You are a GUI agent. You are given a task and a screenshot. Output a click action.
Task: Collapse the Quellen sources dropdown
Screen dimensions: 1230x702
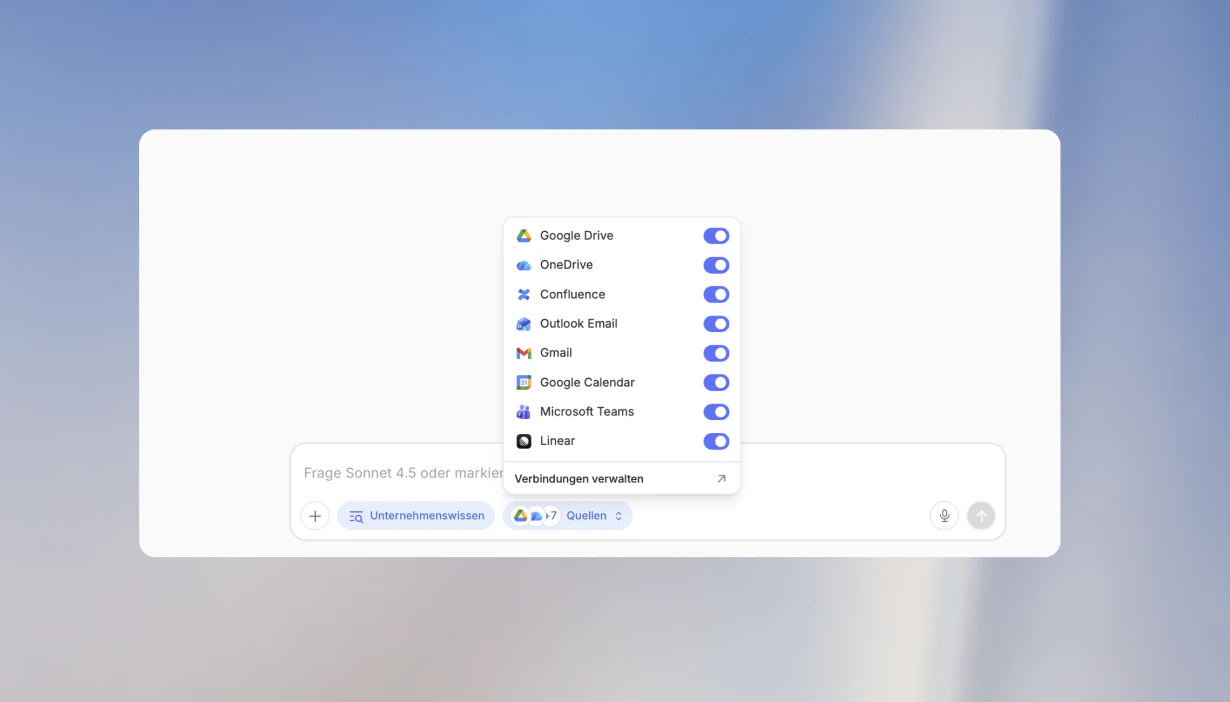point(568,516)
